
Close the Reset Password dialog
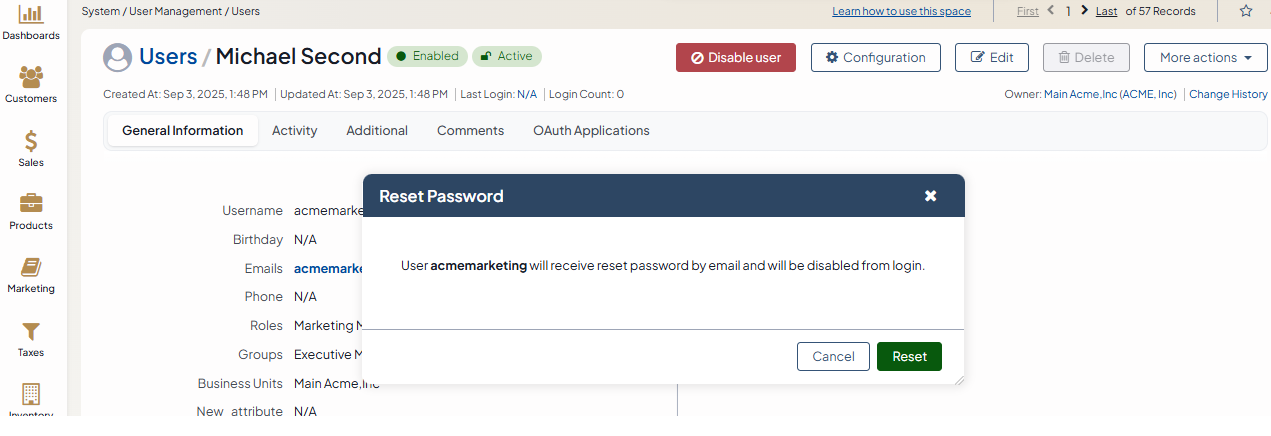[x=930, y=196]
